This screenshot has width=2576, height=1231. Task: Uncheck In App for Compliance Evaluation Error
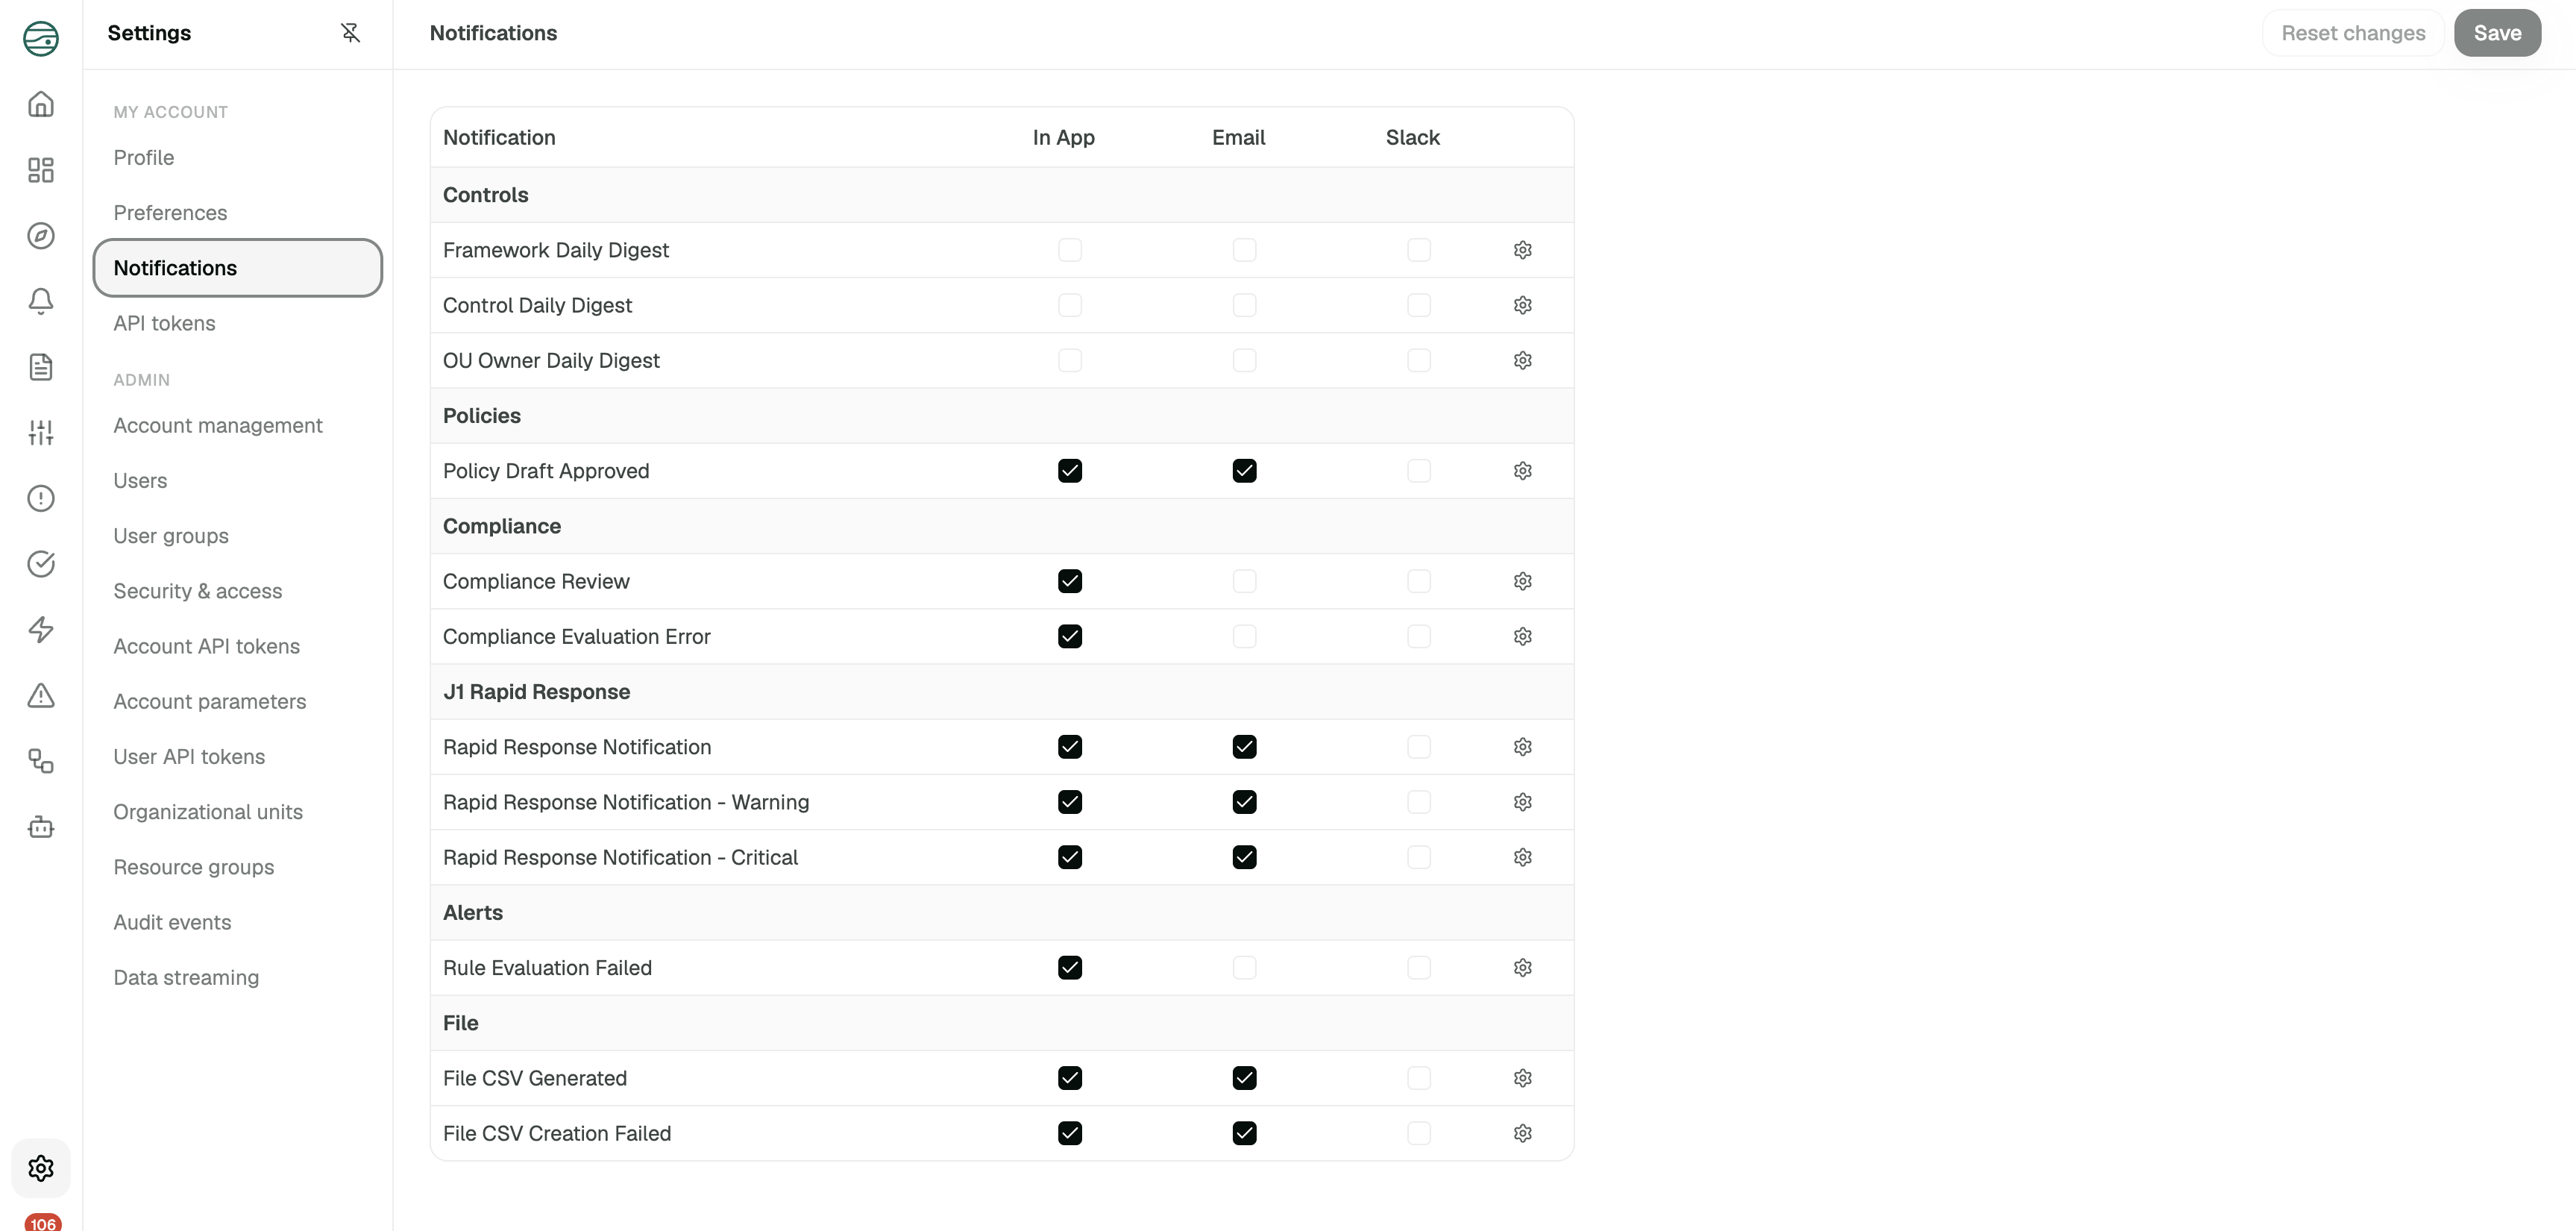coord(1070,636)
